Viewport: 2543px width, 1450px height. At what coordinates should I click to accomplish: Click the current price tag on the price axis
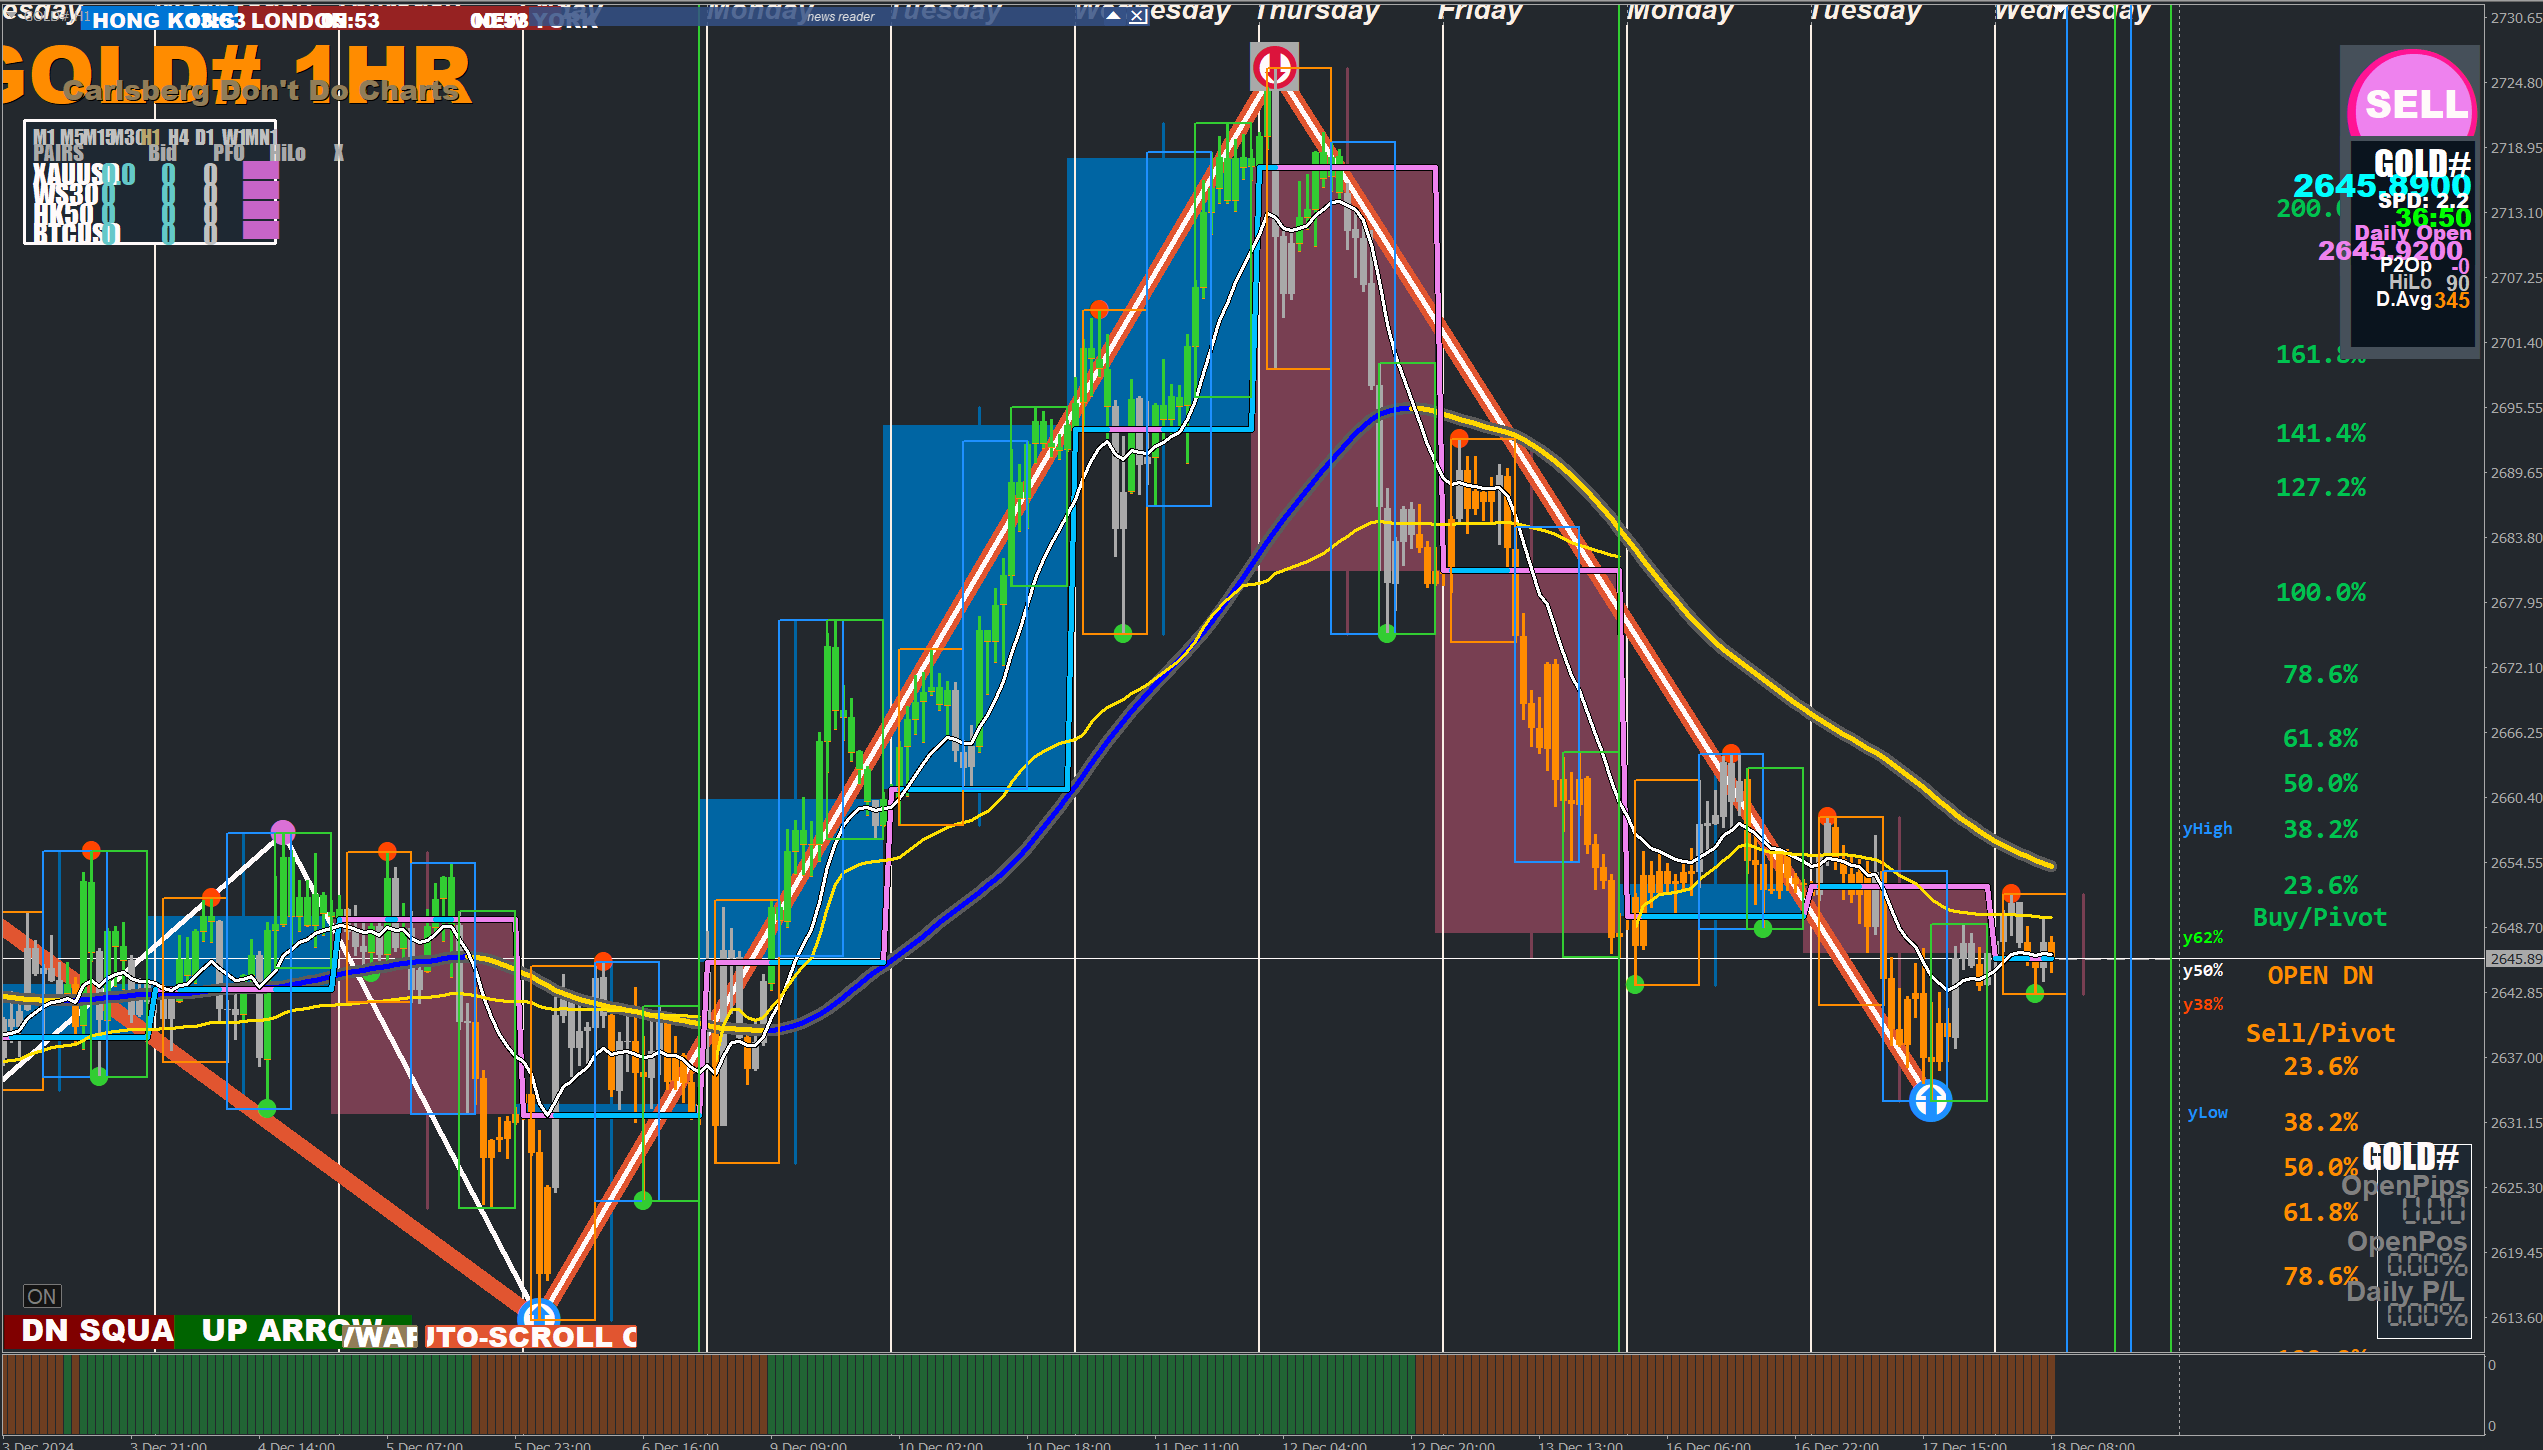2514,959
